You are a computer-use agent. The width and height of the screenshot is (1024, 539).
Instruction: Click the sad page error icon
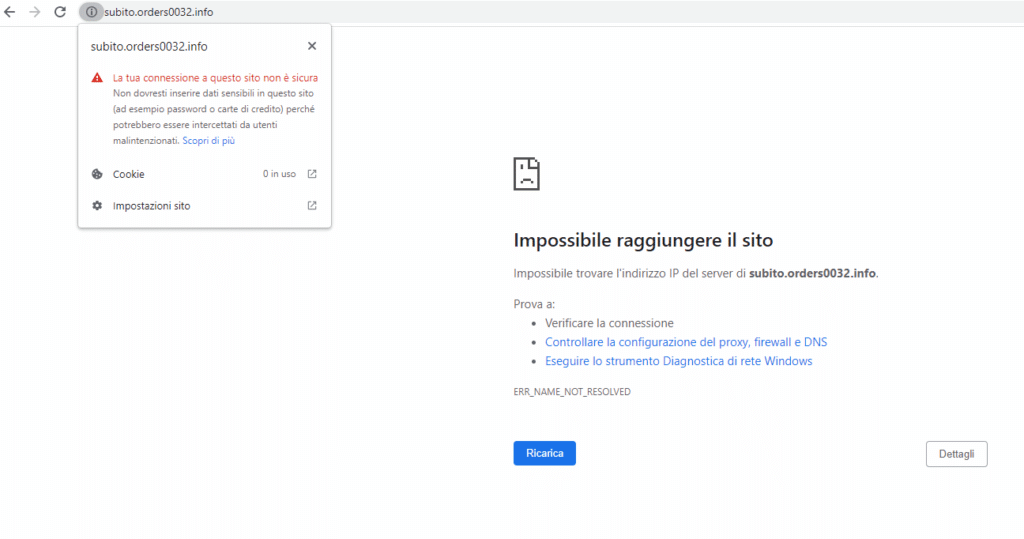pos(526,174)
